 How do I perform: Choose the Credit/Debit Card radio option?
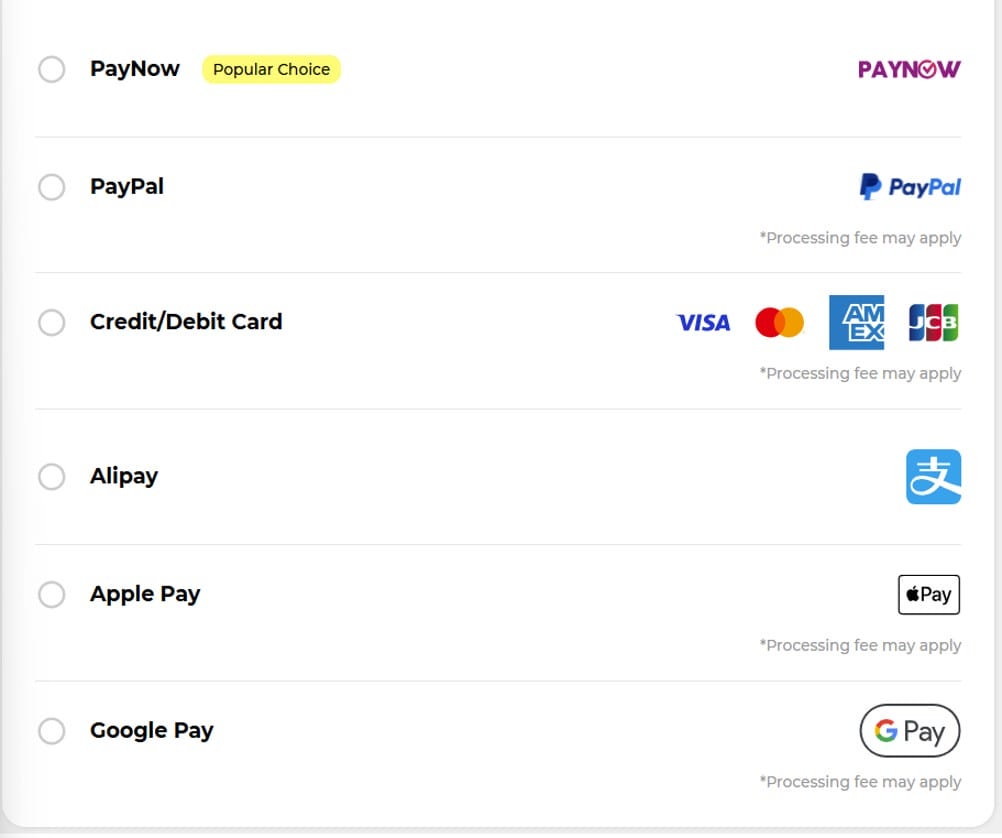(52, 323)
